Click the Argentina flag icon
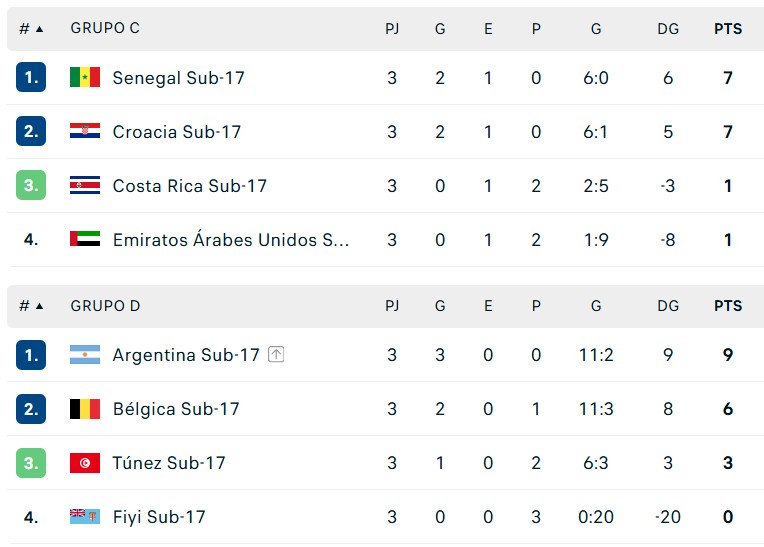 tap(85, 355)
